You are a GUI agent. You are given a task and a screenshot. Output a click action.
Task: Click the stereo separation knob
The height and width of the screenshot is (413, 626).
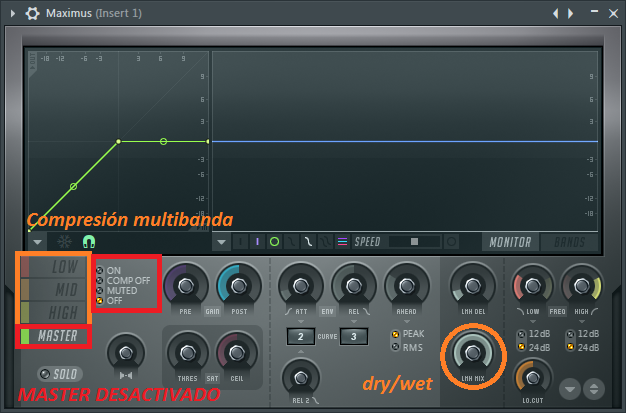pyautogui.click(x=126, y=353)
